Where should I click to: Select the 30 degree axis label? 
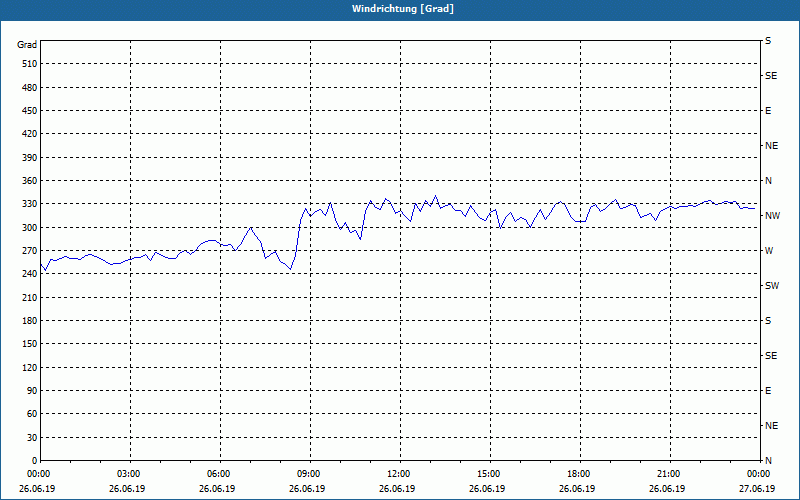[x=32, y=438]
